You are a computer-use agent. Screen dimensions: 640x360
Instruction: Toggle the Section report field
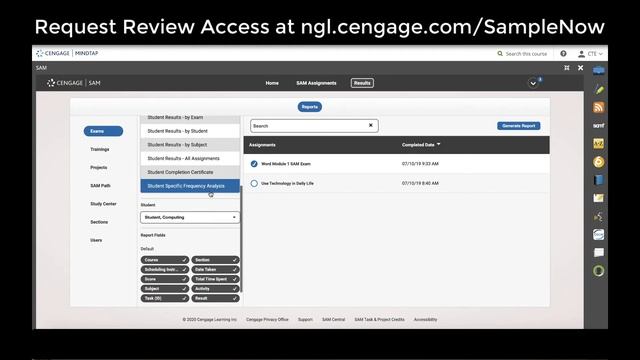[x=215, y=260]
